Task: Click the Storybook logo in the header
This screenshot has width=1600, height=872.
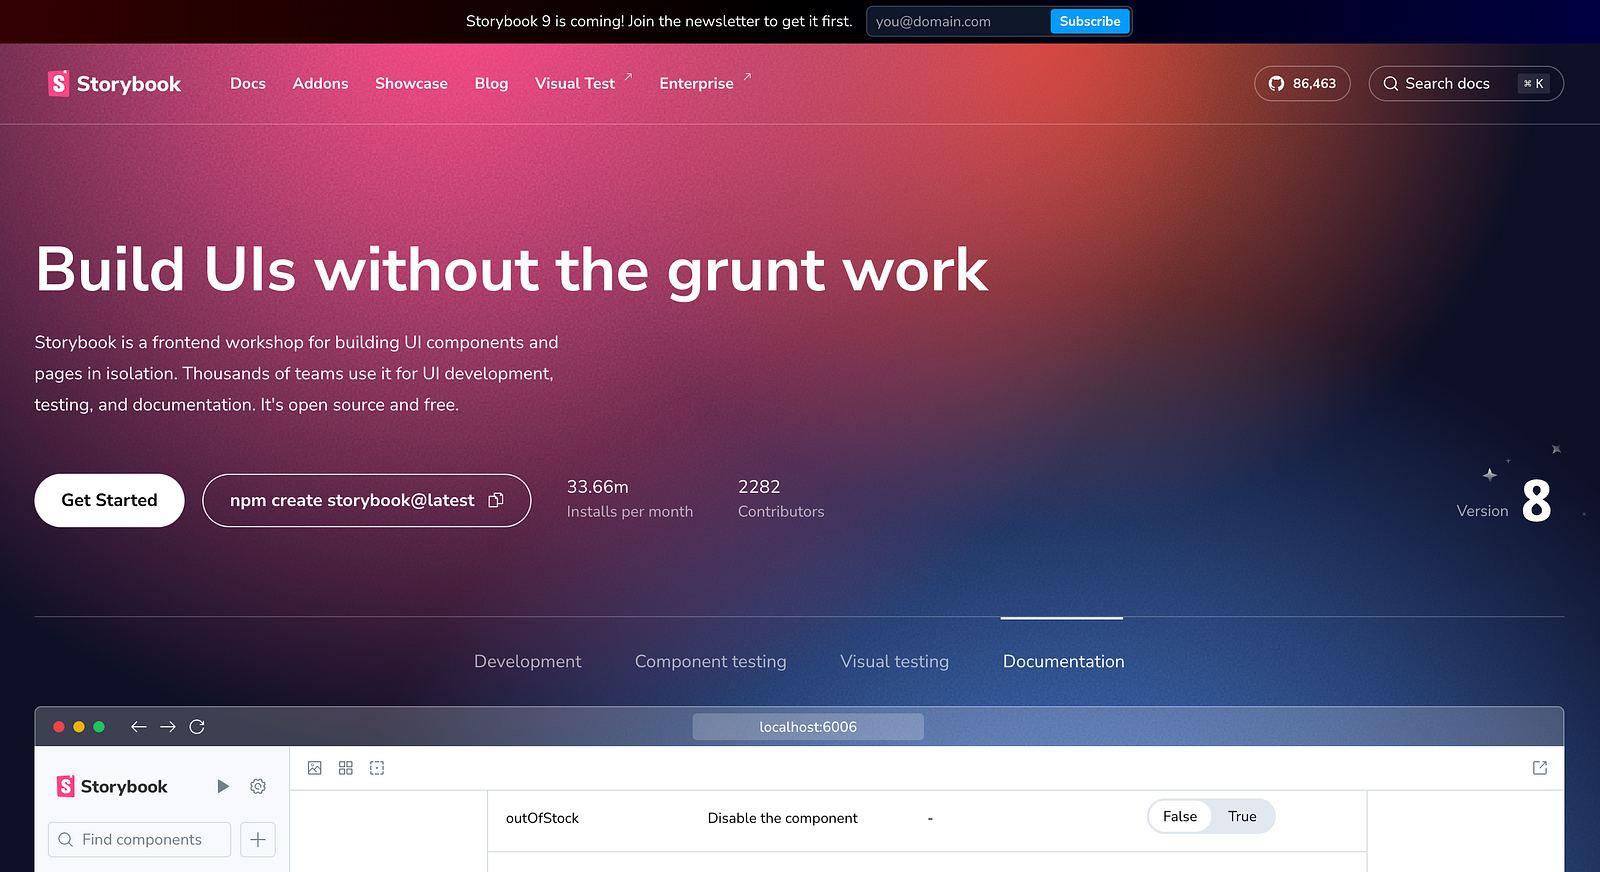Action: pyautogui.click(x=114, y=84)
